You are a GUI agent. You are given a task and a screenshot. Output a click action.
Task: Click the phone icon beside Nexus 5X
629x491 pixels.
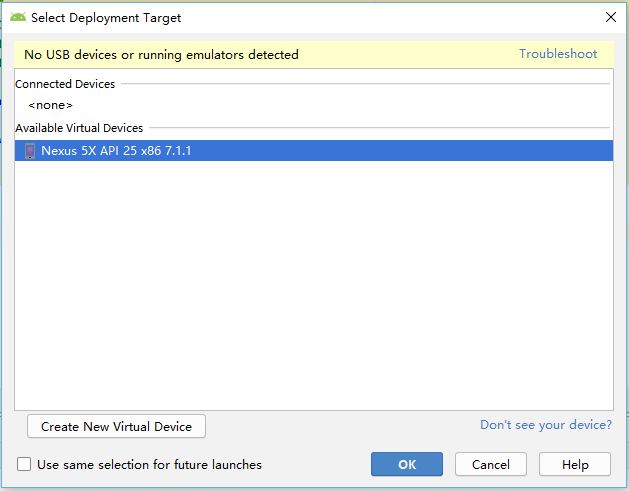coord(30,151)
